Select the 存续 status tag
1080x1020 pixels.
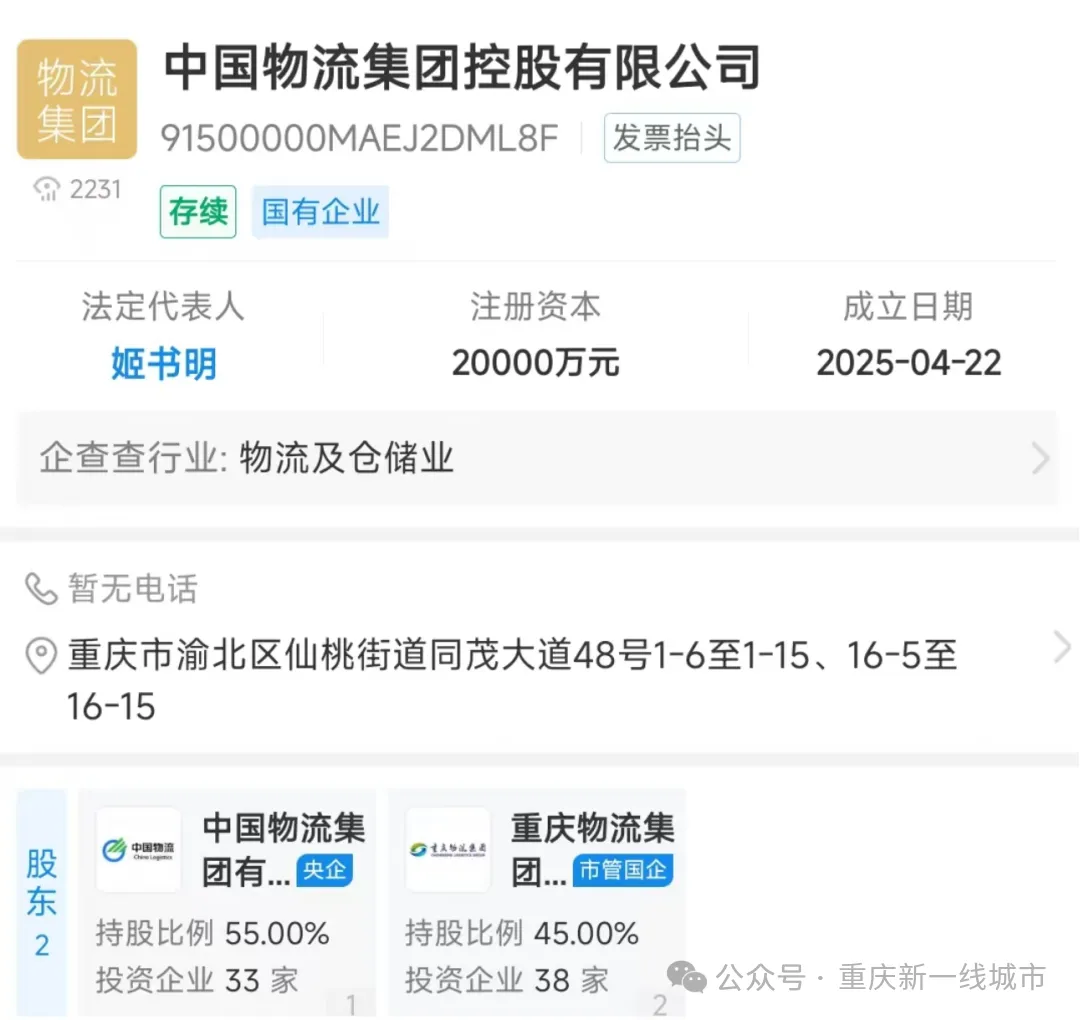click(x=197, y=212)
